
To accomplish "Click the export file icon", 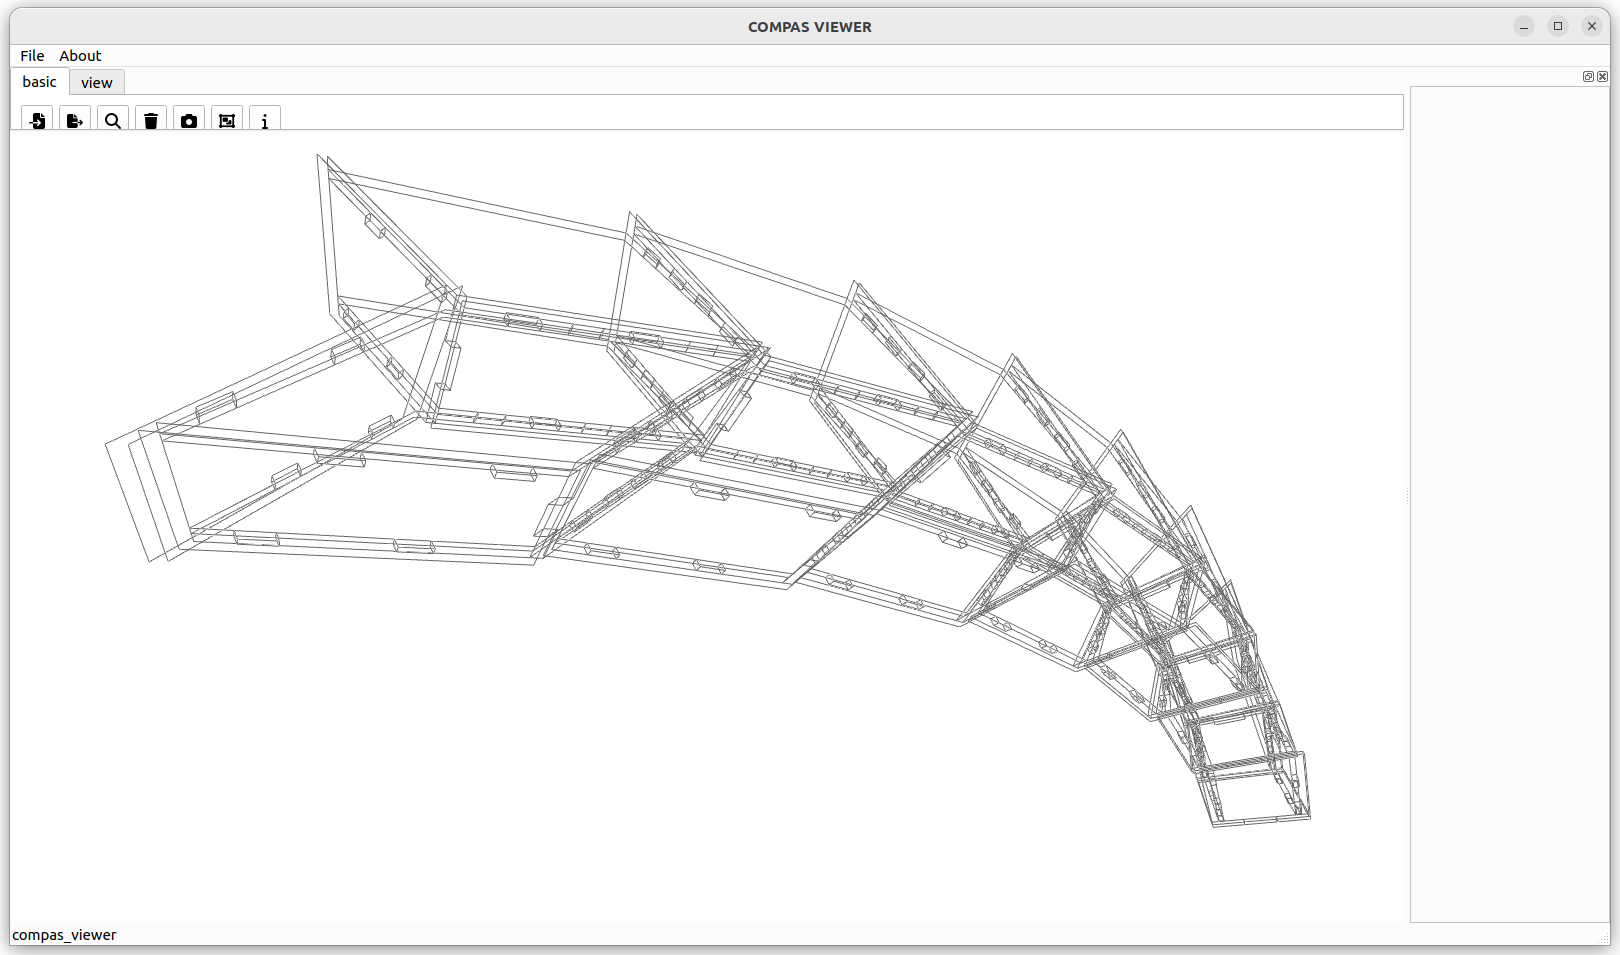I will coord(75,120).
